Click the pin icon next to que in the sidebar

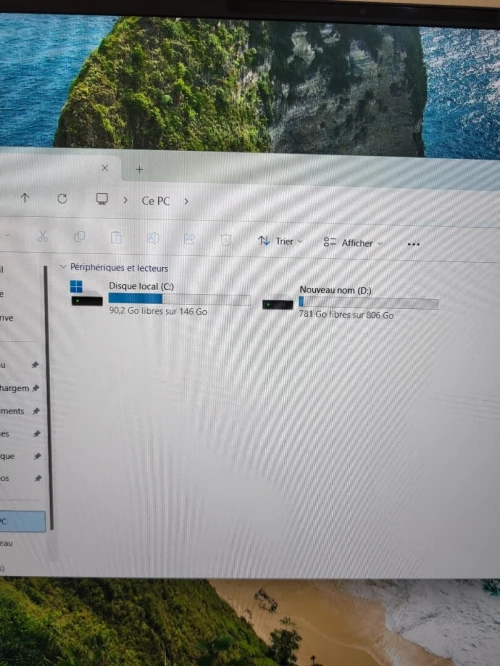click(x=37, y=456)
